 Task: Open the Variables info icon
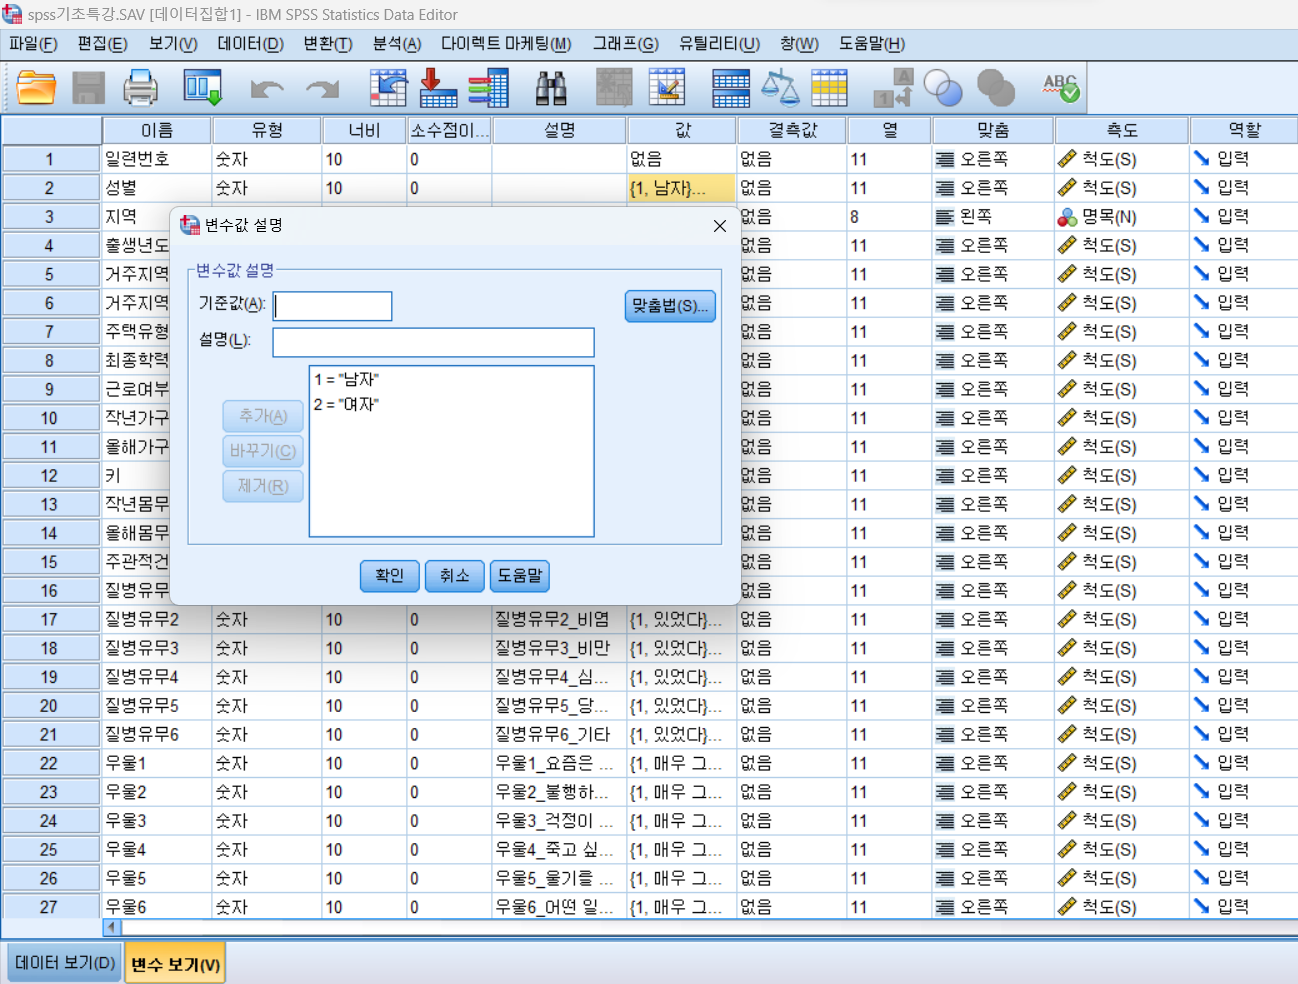489,88
